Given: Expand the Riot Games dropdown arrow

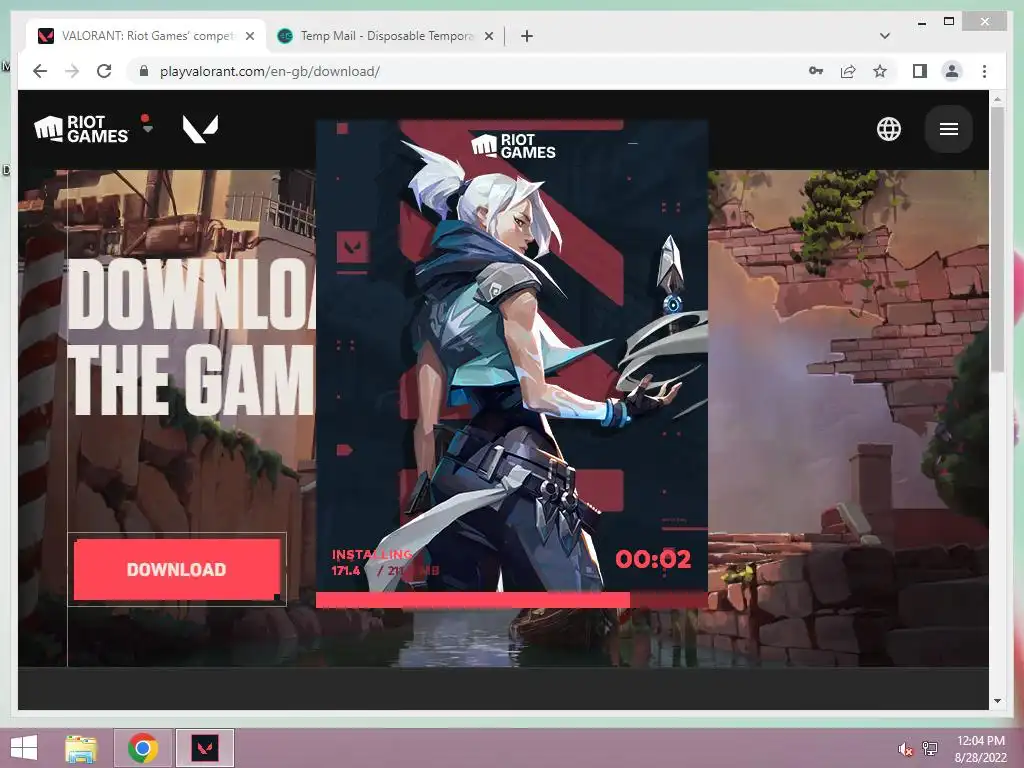Looking at the screenshot, I should (x=148, y=129).
